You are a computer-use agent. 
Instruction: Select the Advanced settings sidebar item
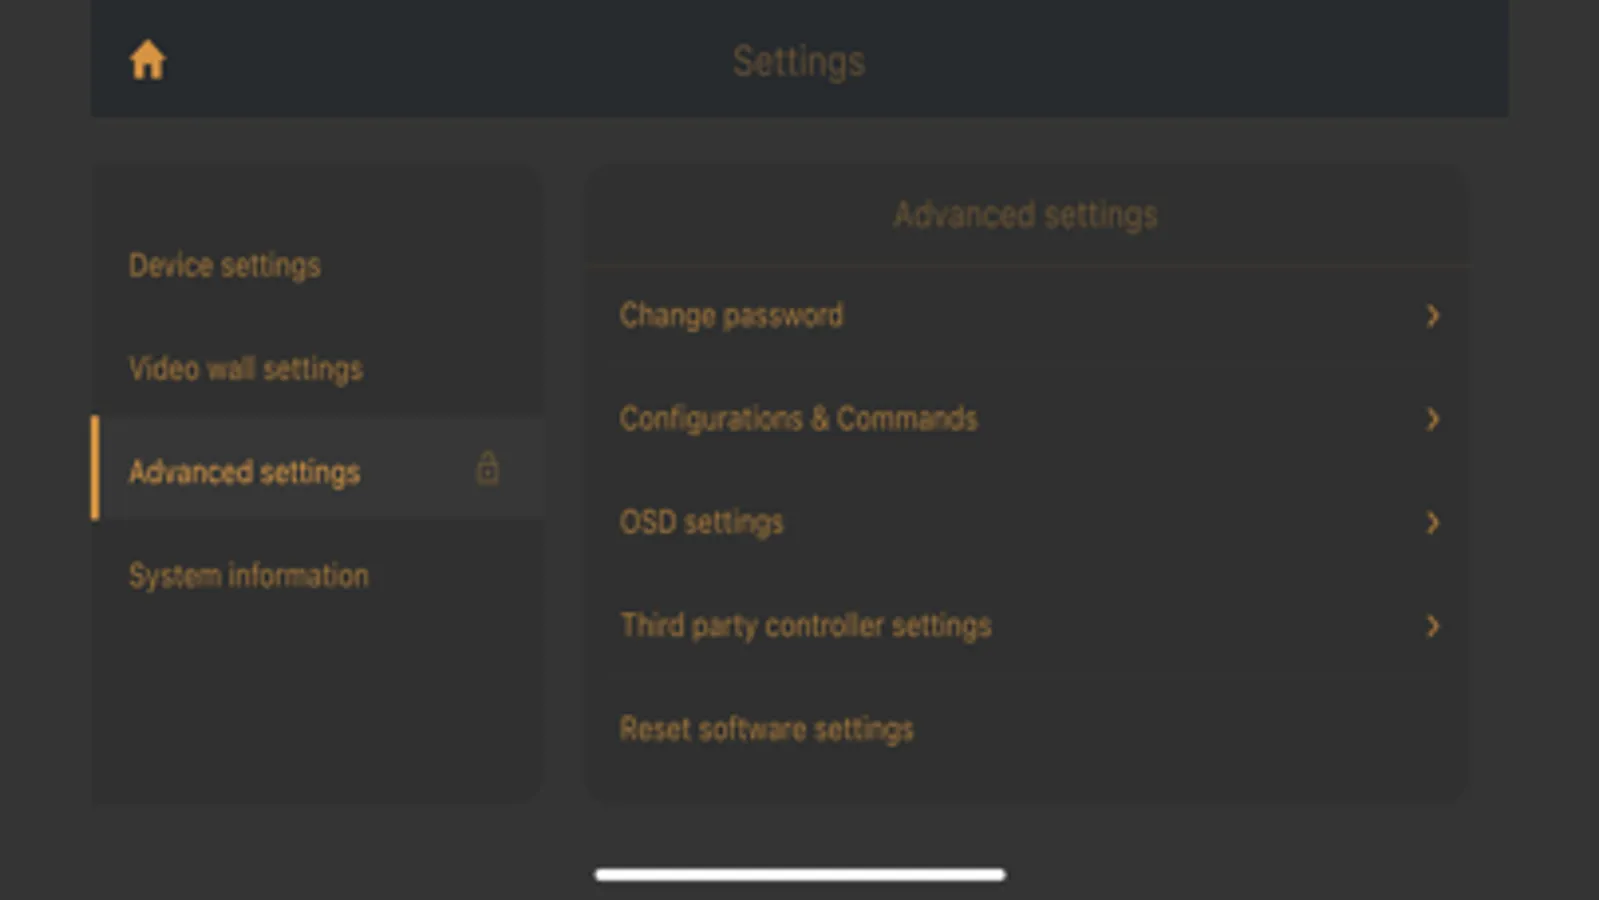click(x=245, y=472)
